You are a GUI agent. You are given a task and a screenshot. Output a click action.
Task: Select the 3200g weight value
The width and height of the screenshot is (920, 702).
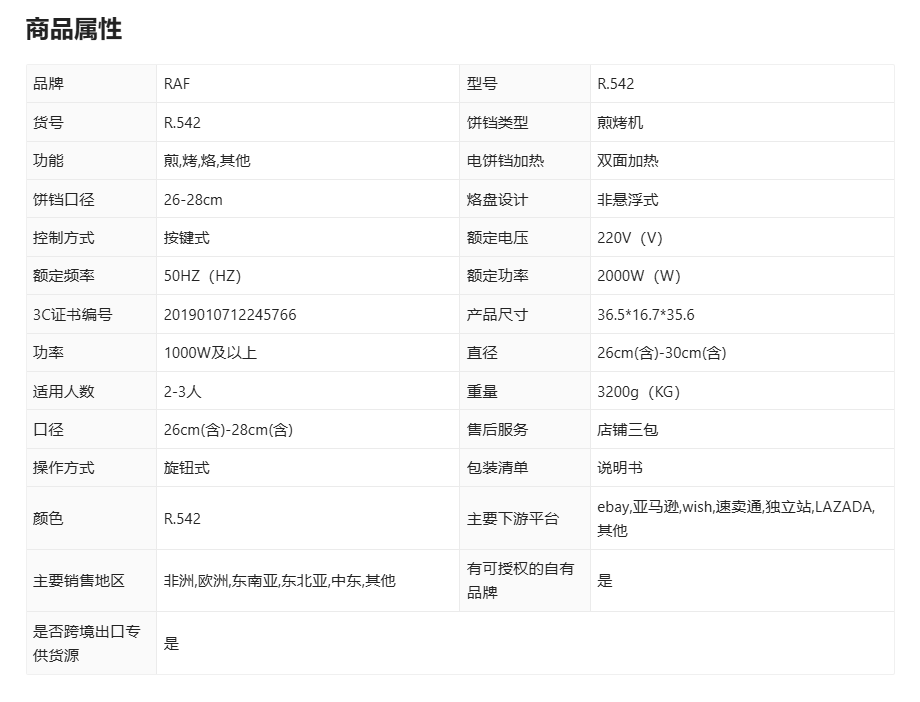coord(638,392)
